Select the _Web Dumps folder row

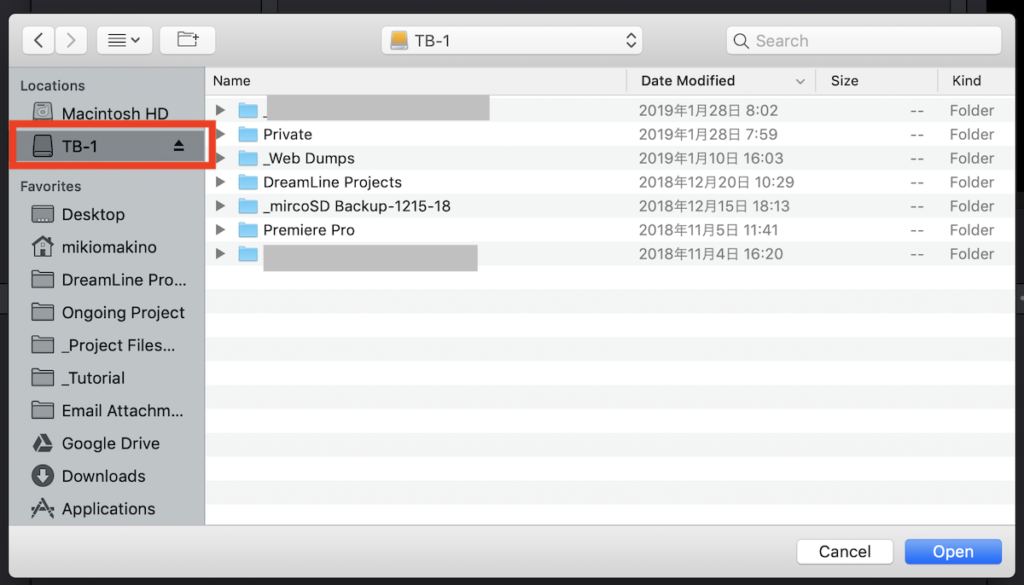tap(610, 158)
